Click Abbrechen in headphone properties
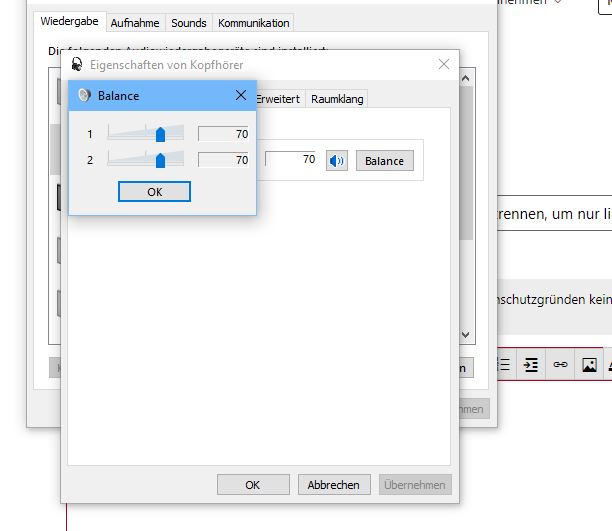Image resolution: width=612 pixels, height=531 pixels. coord(334,485)
